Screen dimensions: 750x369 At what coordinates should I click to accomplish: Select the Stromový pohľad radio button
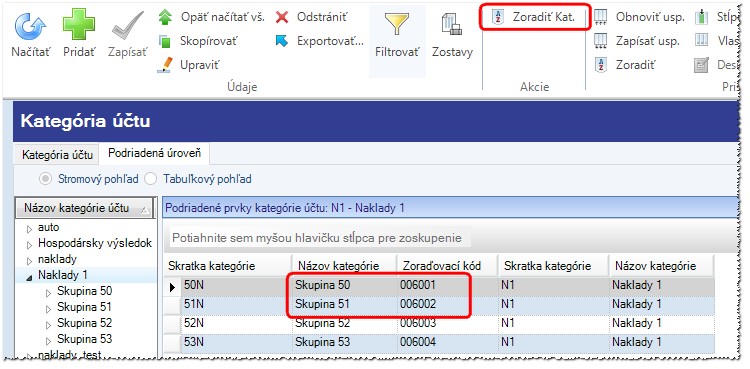(x=45, y=179)
